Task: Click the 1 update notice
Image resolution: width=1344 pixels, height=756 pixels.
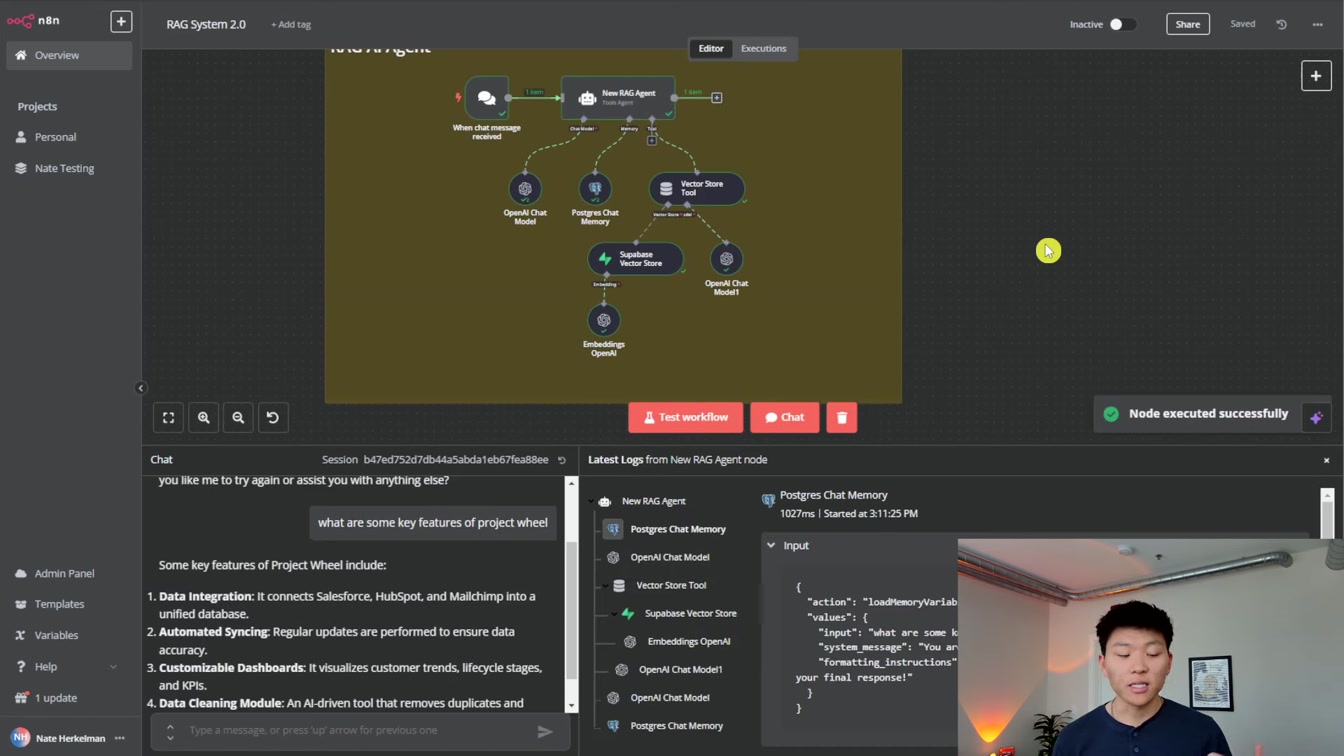Action: (x=56, y=698)
